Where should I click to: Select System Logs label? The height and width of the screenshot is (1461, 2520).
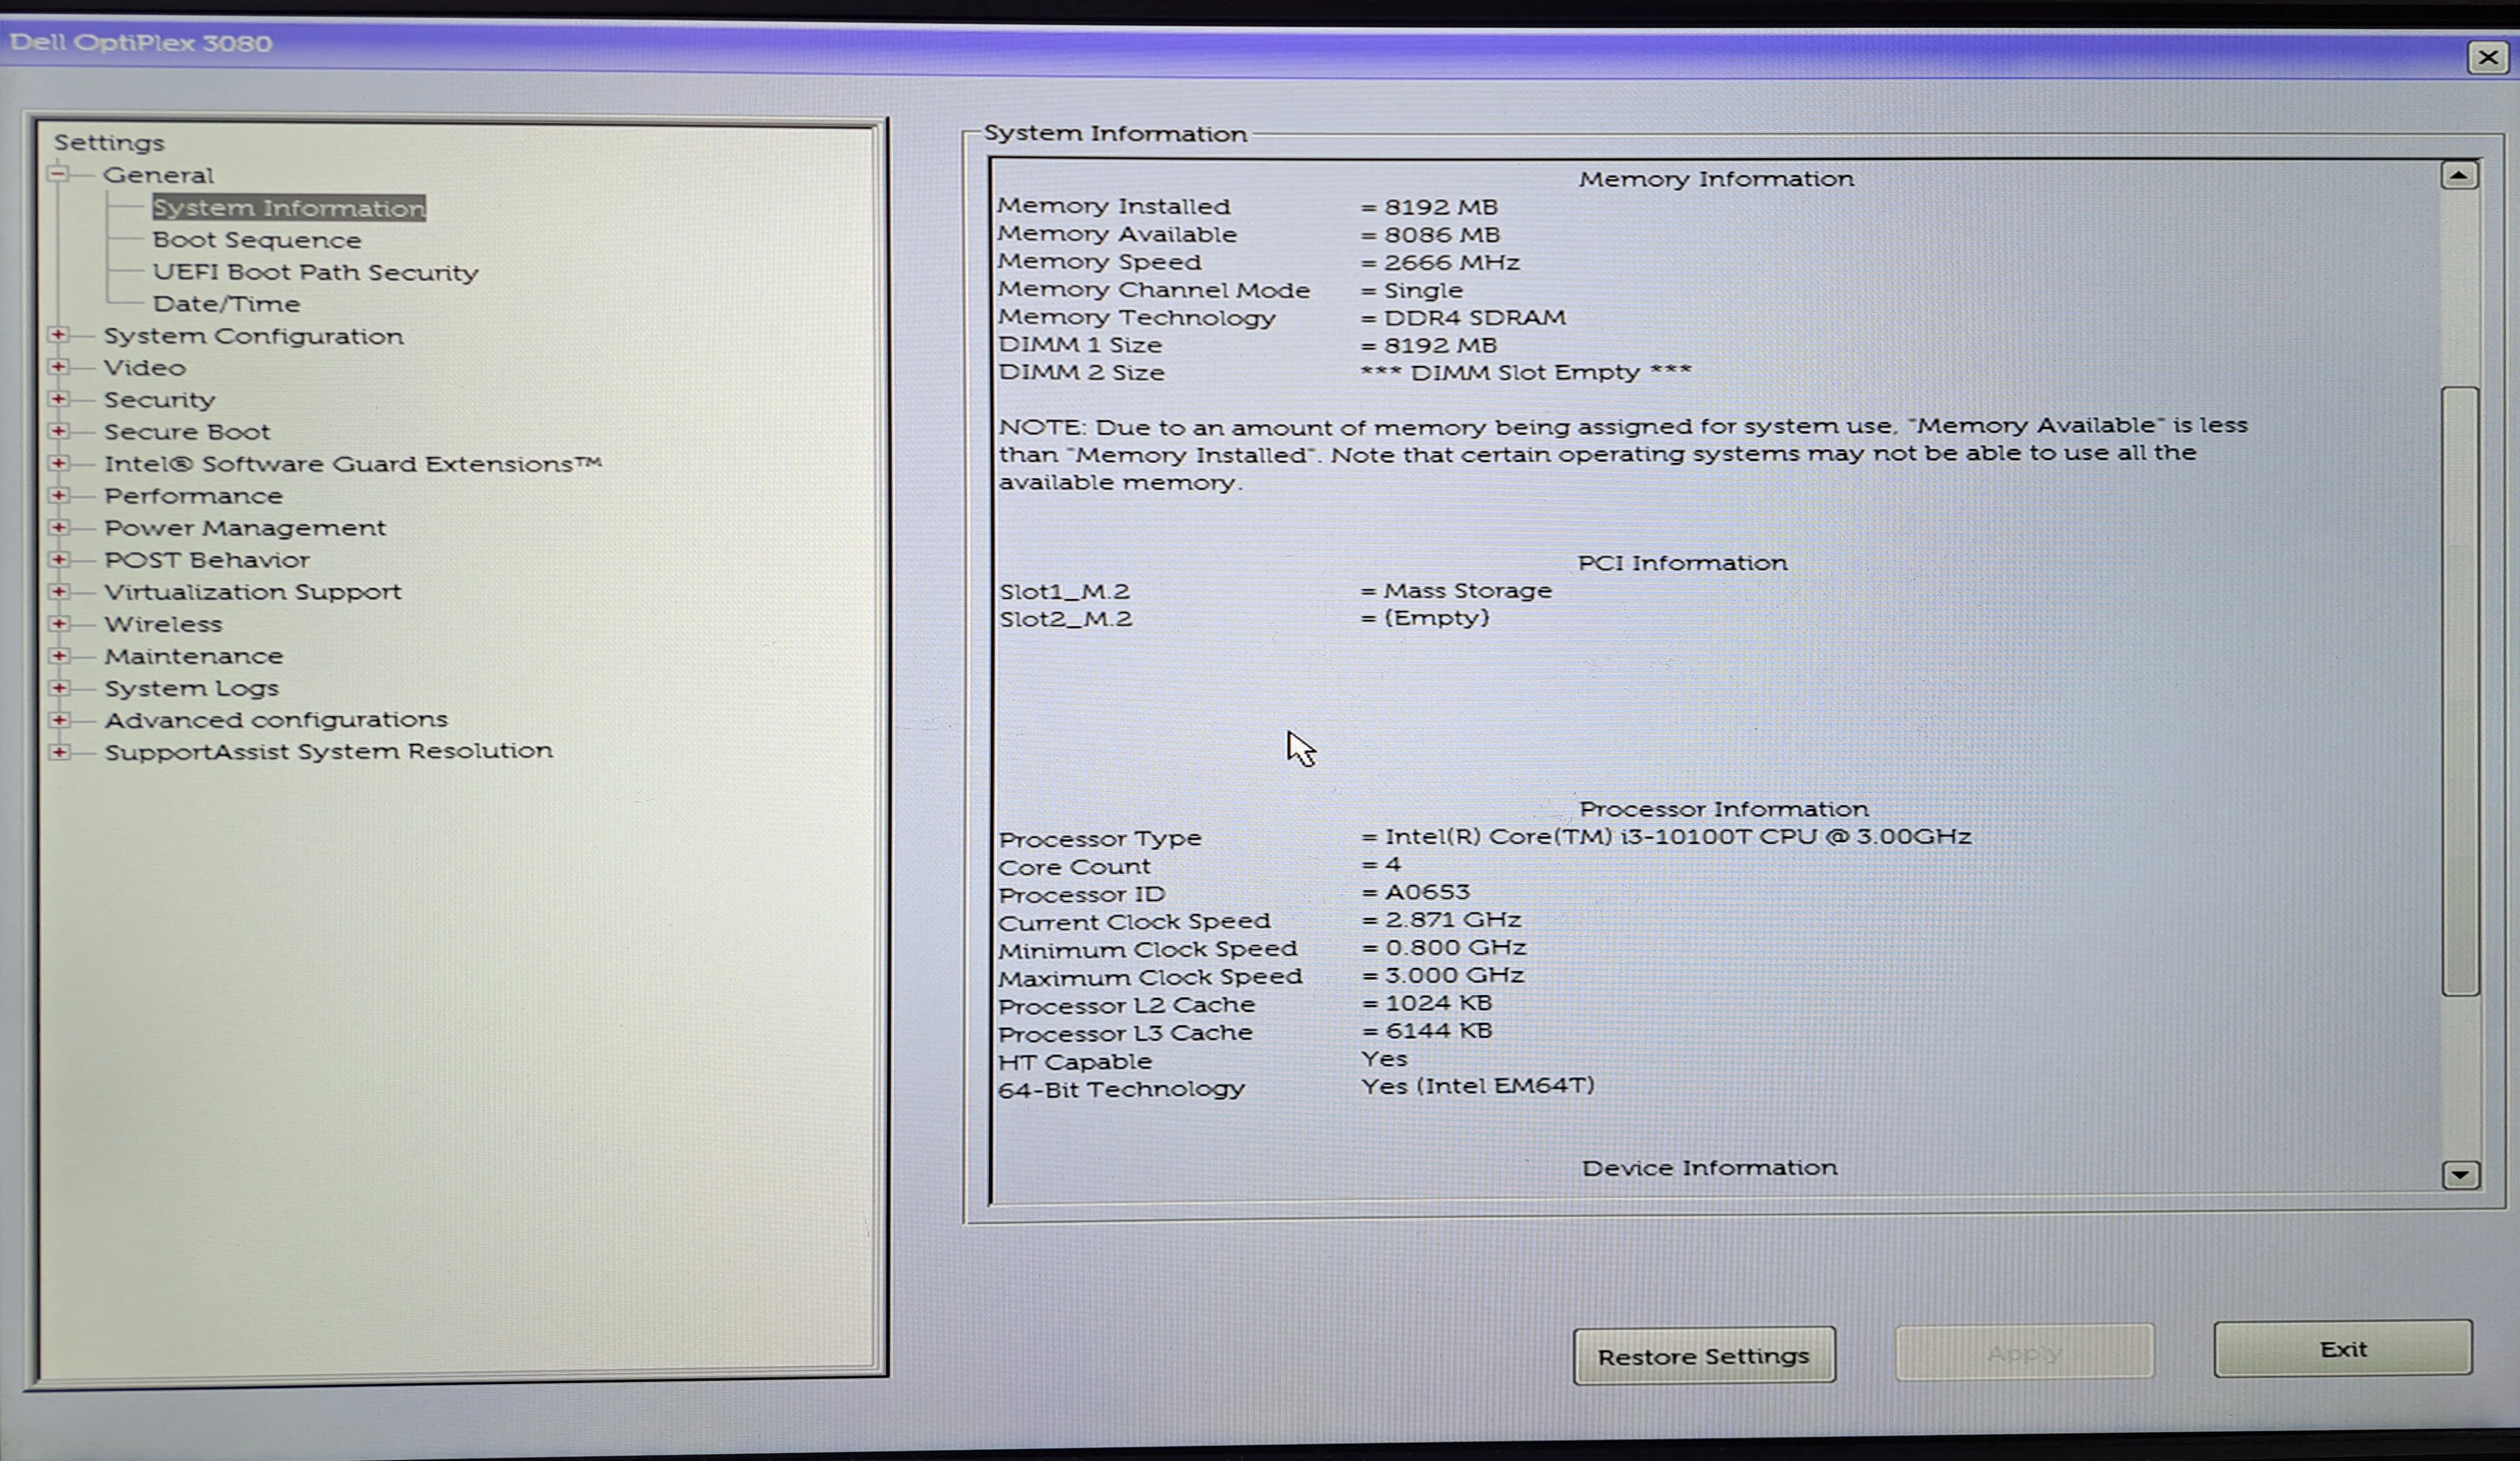click(191, 688)
